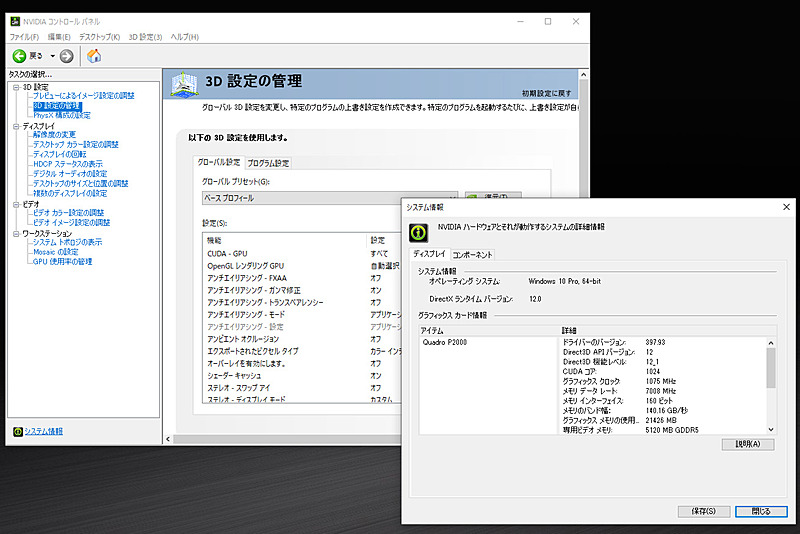Select 複数のディスプレイの設定 tree item
The image size is (800, 534).
tap(70, 193)
